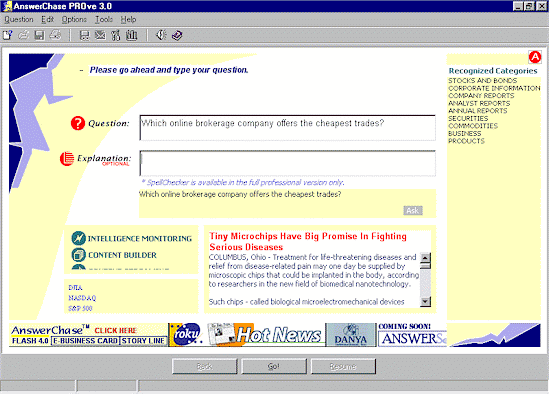Click the Content Builder round icon
The image size is (550, 394).
[x=78, y=255]
